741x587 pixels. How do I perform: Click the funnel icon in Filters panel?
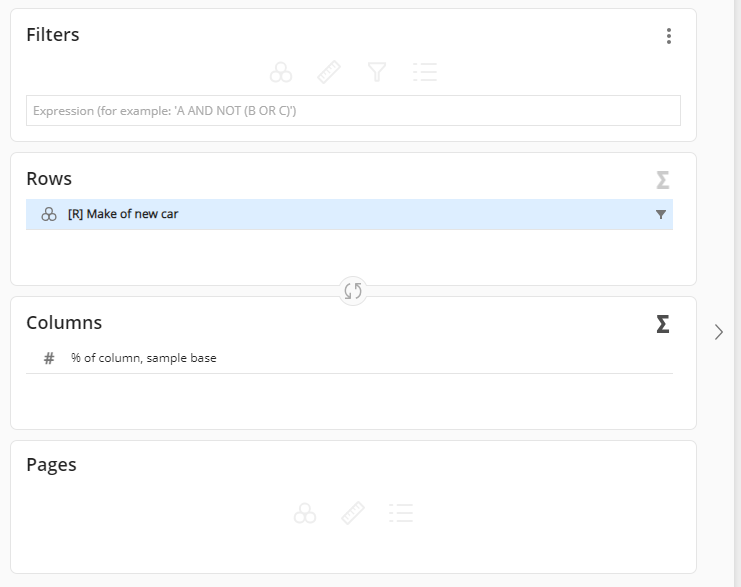point(377,72)
